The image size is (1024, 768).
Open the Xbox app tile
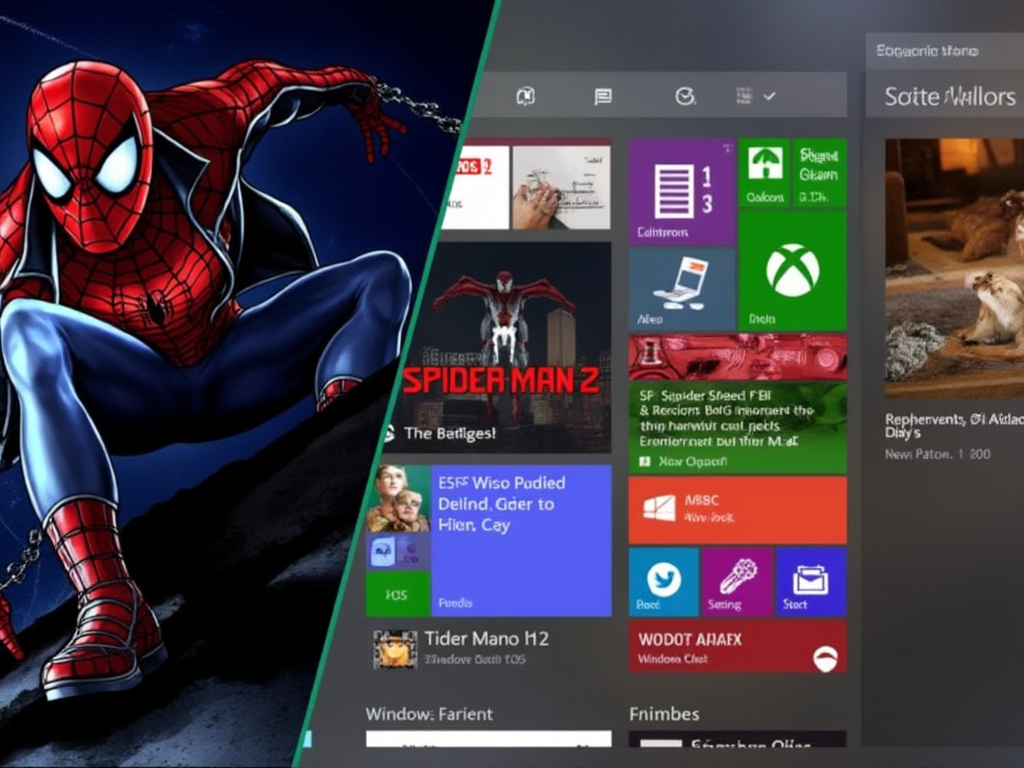791,285
